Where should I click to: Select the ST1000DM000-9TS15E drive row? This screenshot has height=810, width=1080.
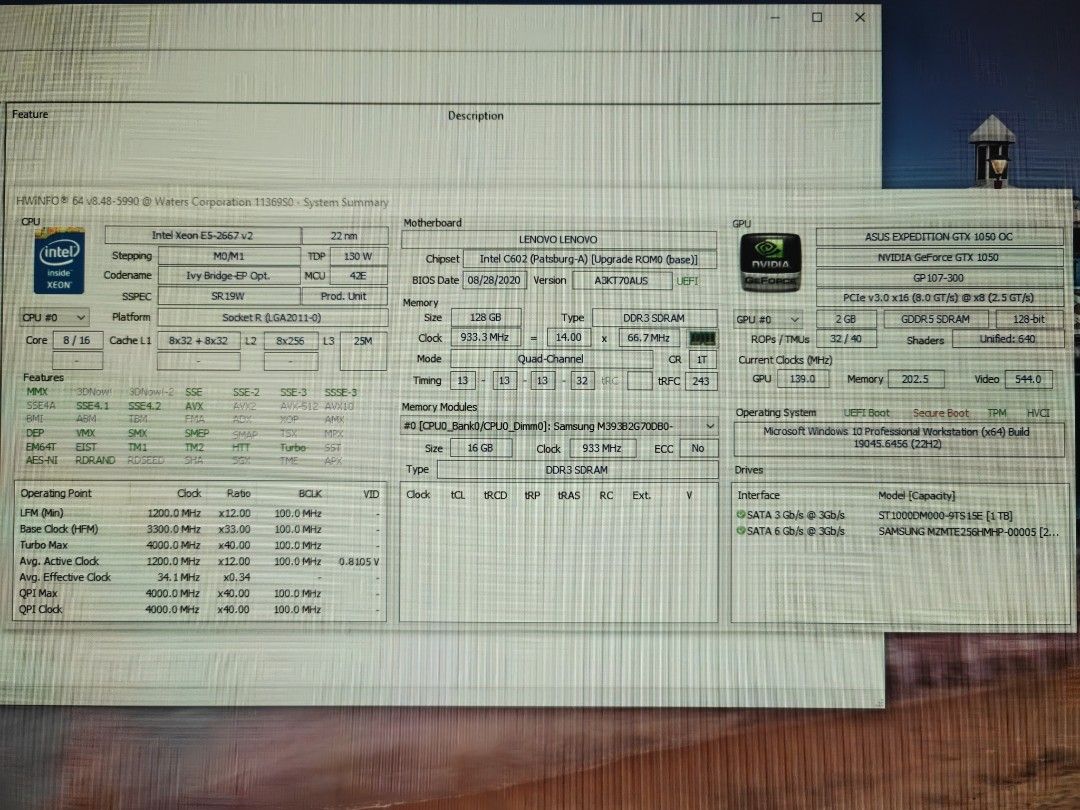900,515
